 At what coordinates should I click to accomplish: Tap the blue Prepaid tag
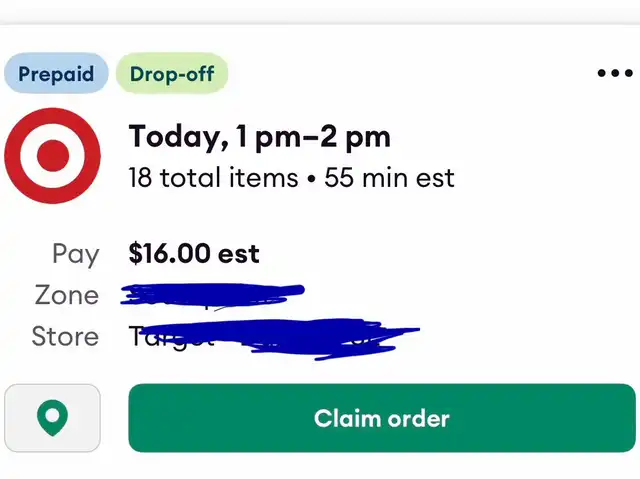point(56,74)
